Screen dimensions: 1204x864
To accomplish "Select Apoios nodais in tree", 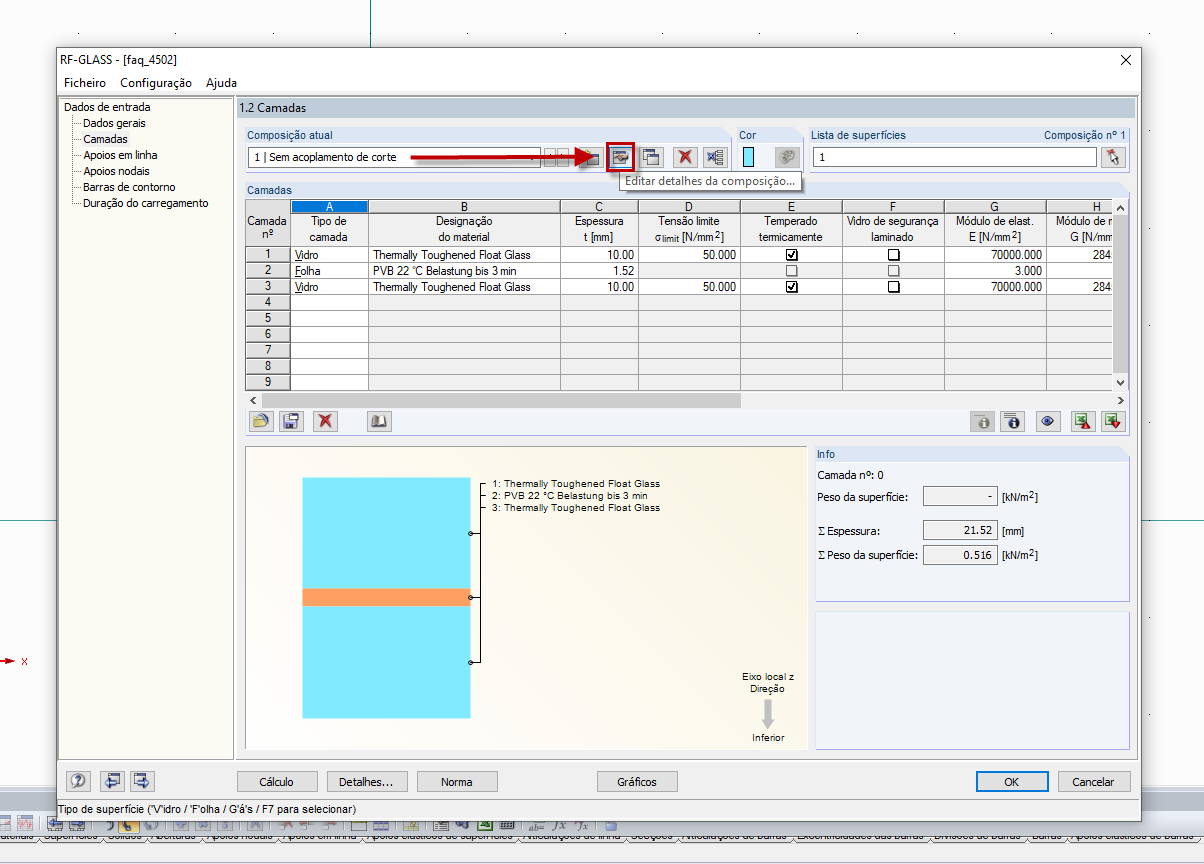I will (x=116, y=171).
